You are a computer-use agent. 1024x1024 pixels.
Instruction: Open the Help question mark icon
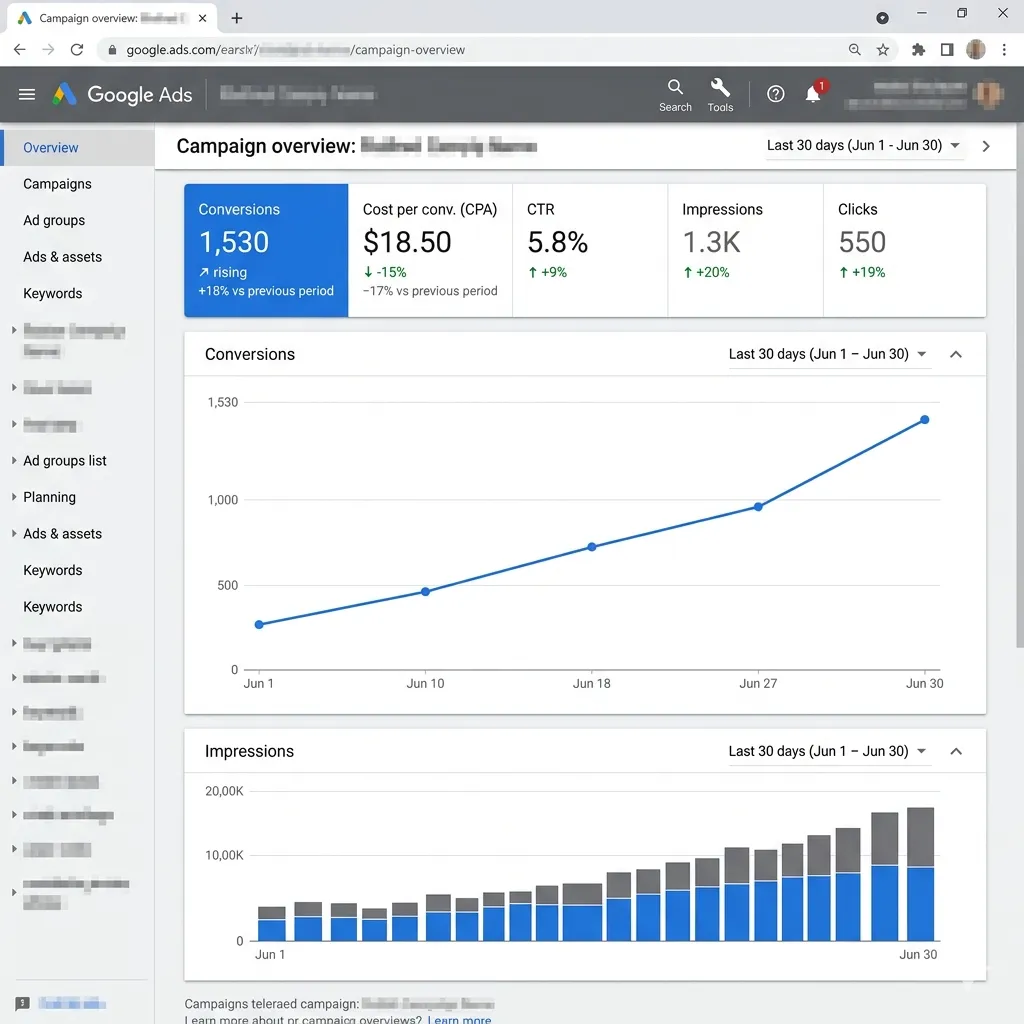[x=775, y=95]
